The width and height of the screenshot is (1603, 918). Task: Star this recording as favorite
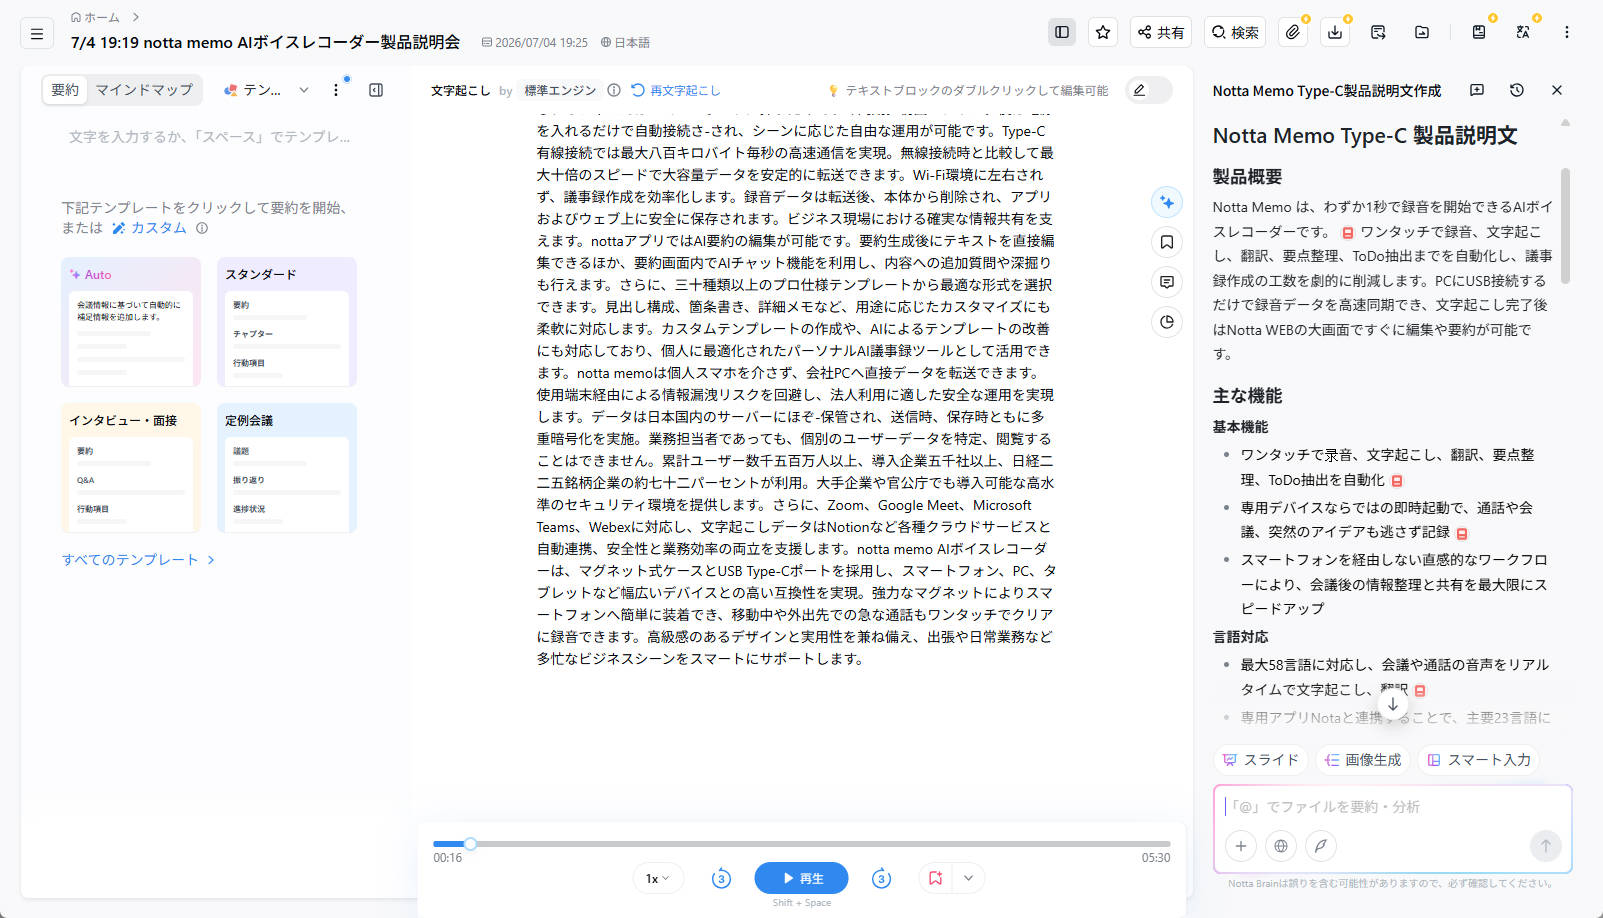point(1103,32)
